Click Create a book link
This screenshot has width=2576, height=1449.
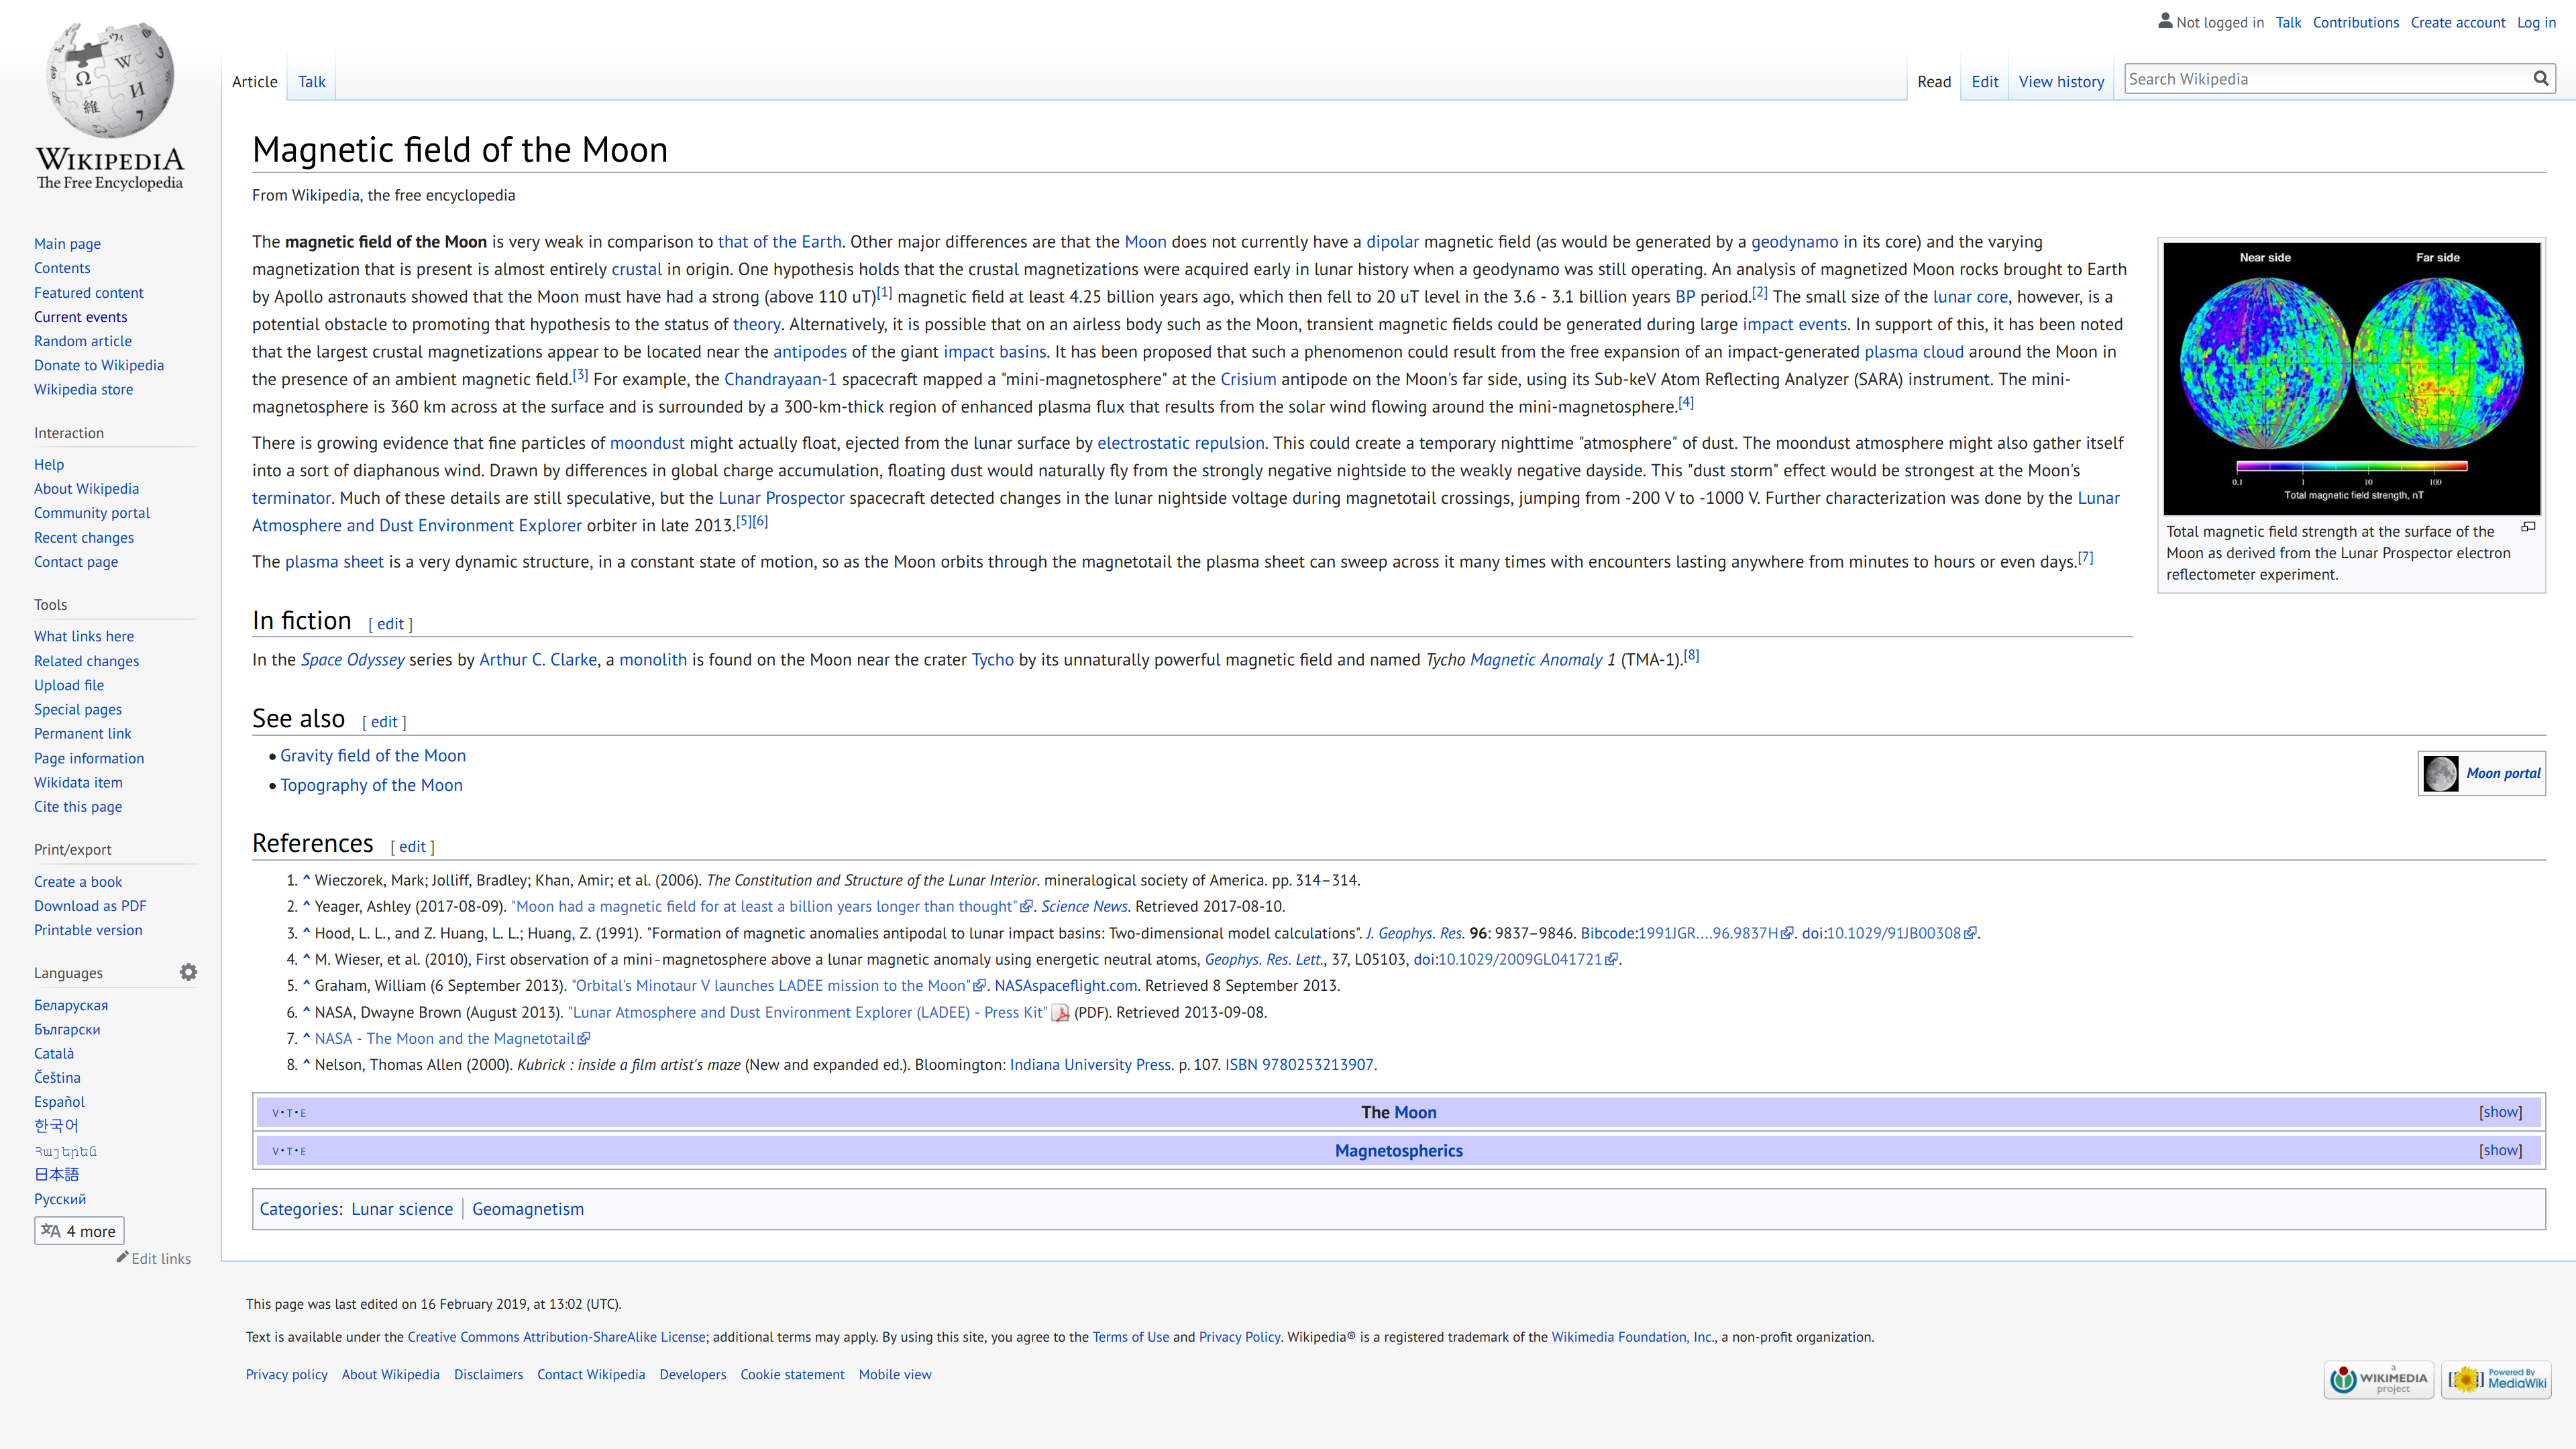coord(78,882)
